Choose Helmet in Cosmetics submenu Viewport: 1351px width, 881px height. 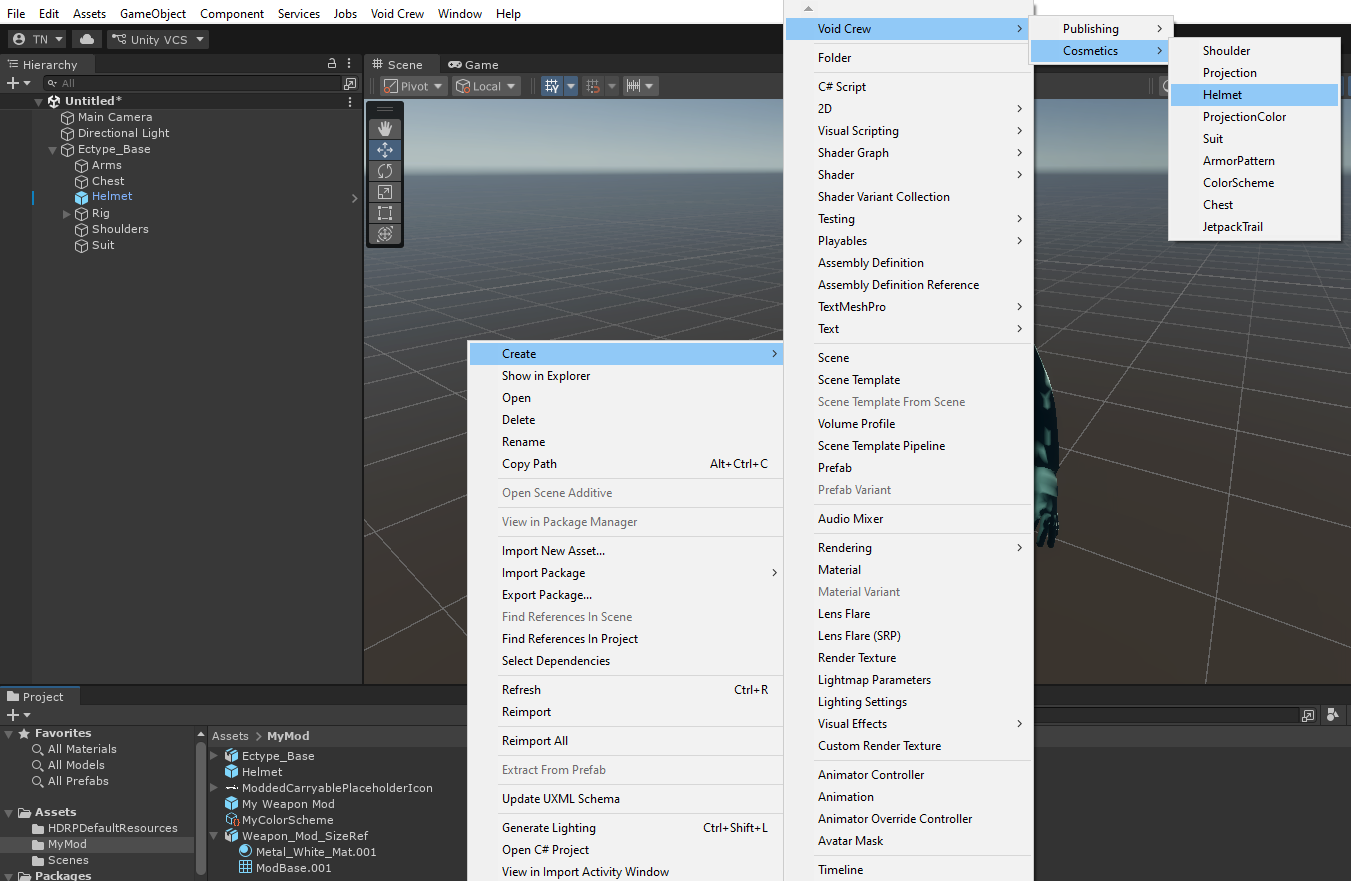[x=1254, y=95]
